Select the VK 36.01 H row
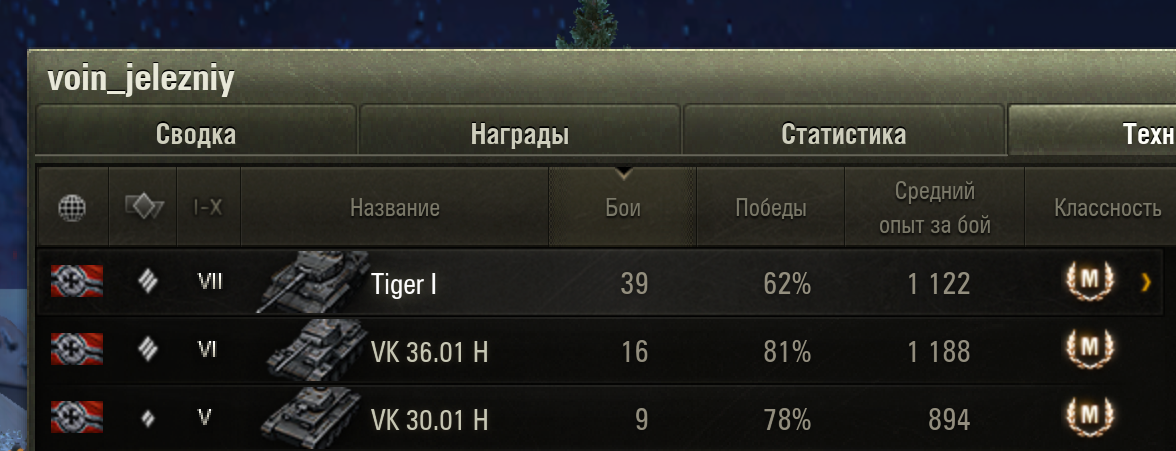The width and height of the screenshot is (1176, 451). pyautogui.click(x=600, y=350)
